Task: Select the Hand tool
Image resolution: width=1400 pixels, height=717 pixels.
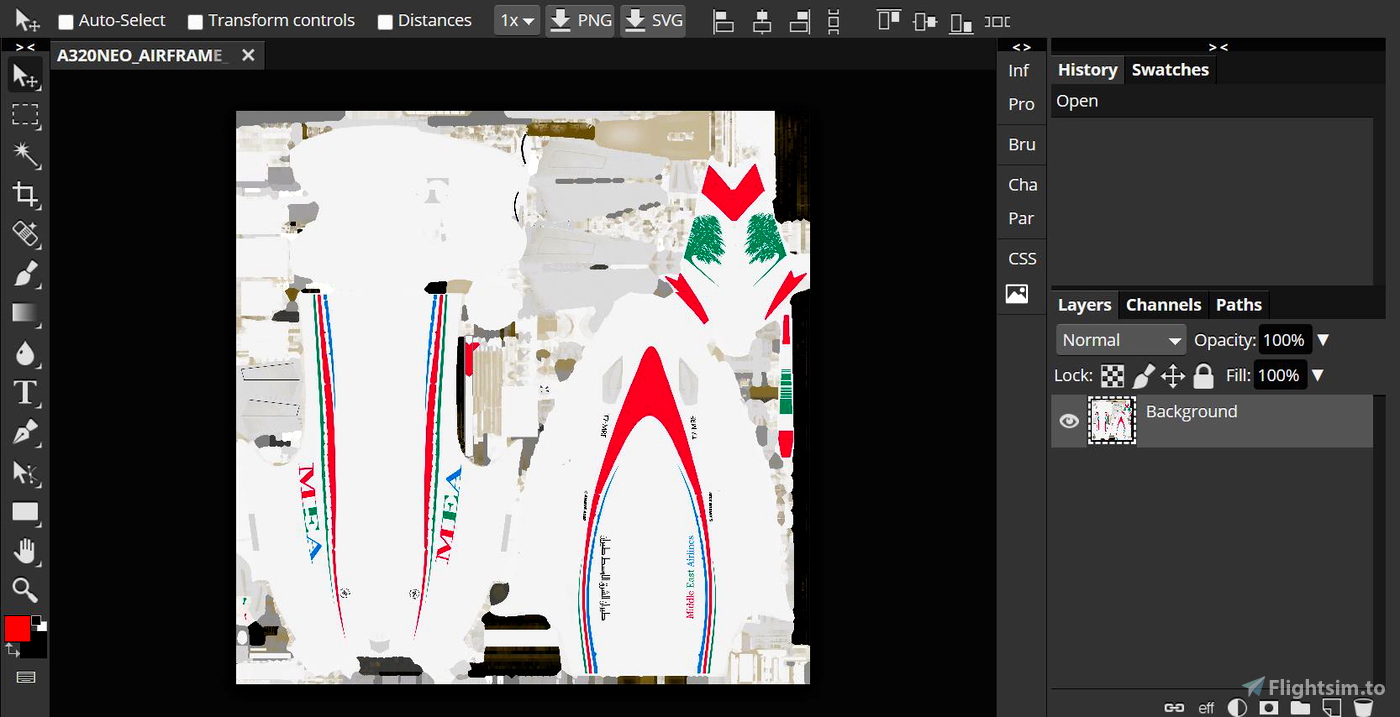Action: [26, 550]
